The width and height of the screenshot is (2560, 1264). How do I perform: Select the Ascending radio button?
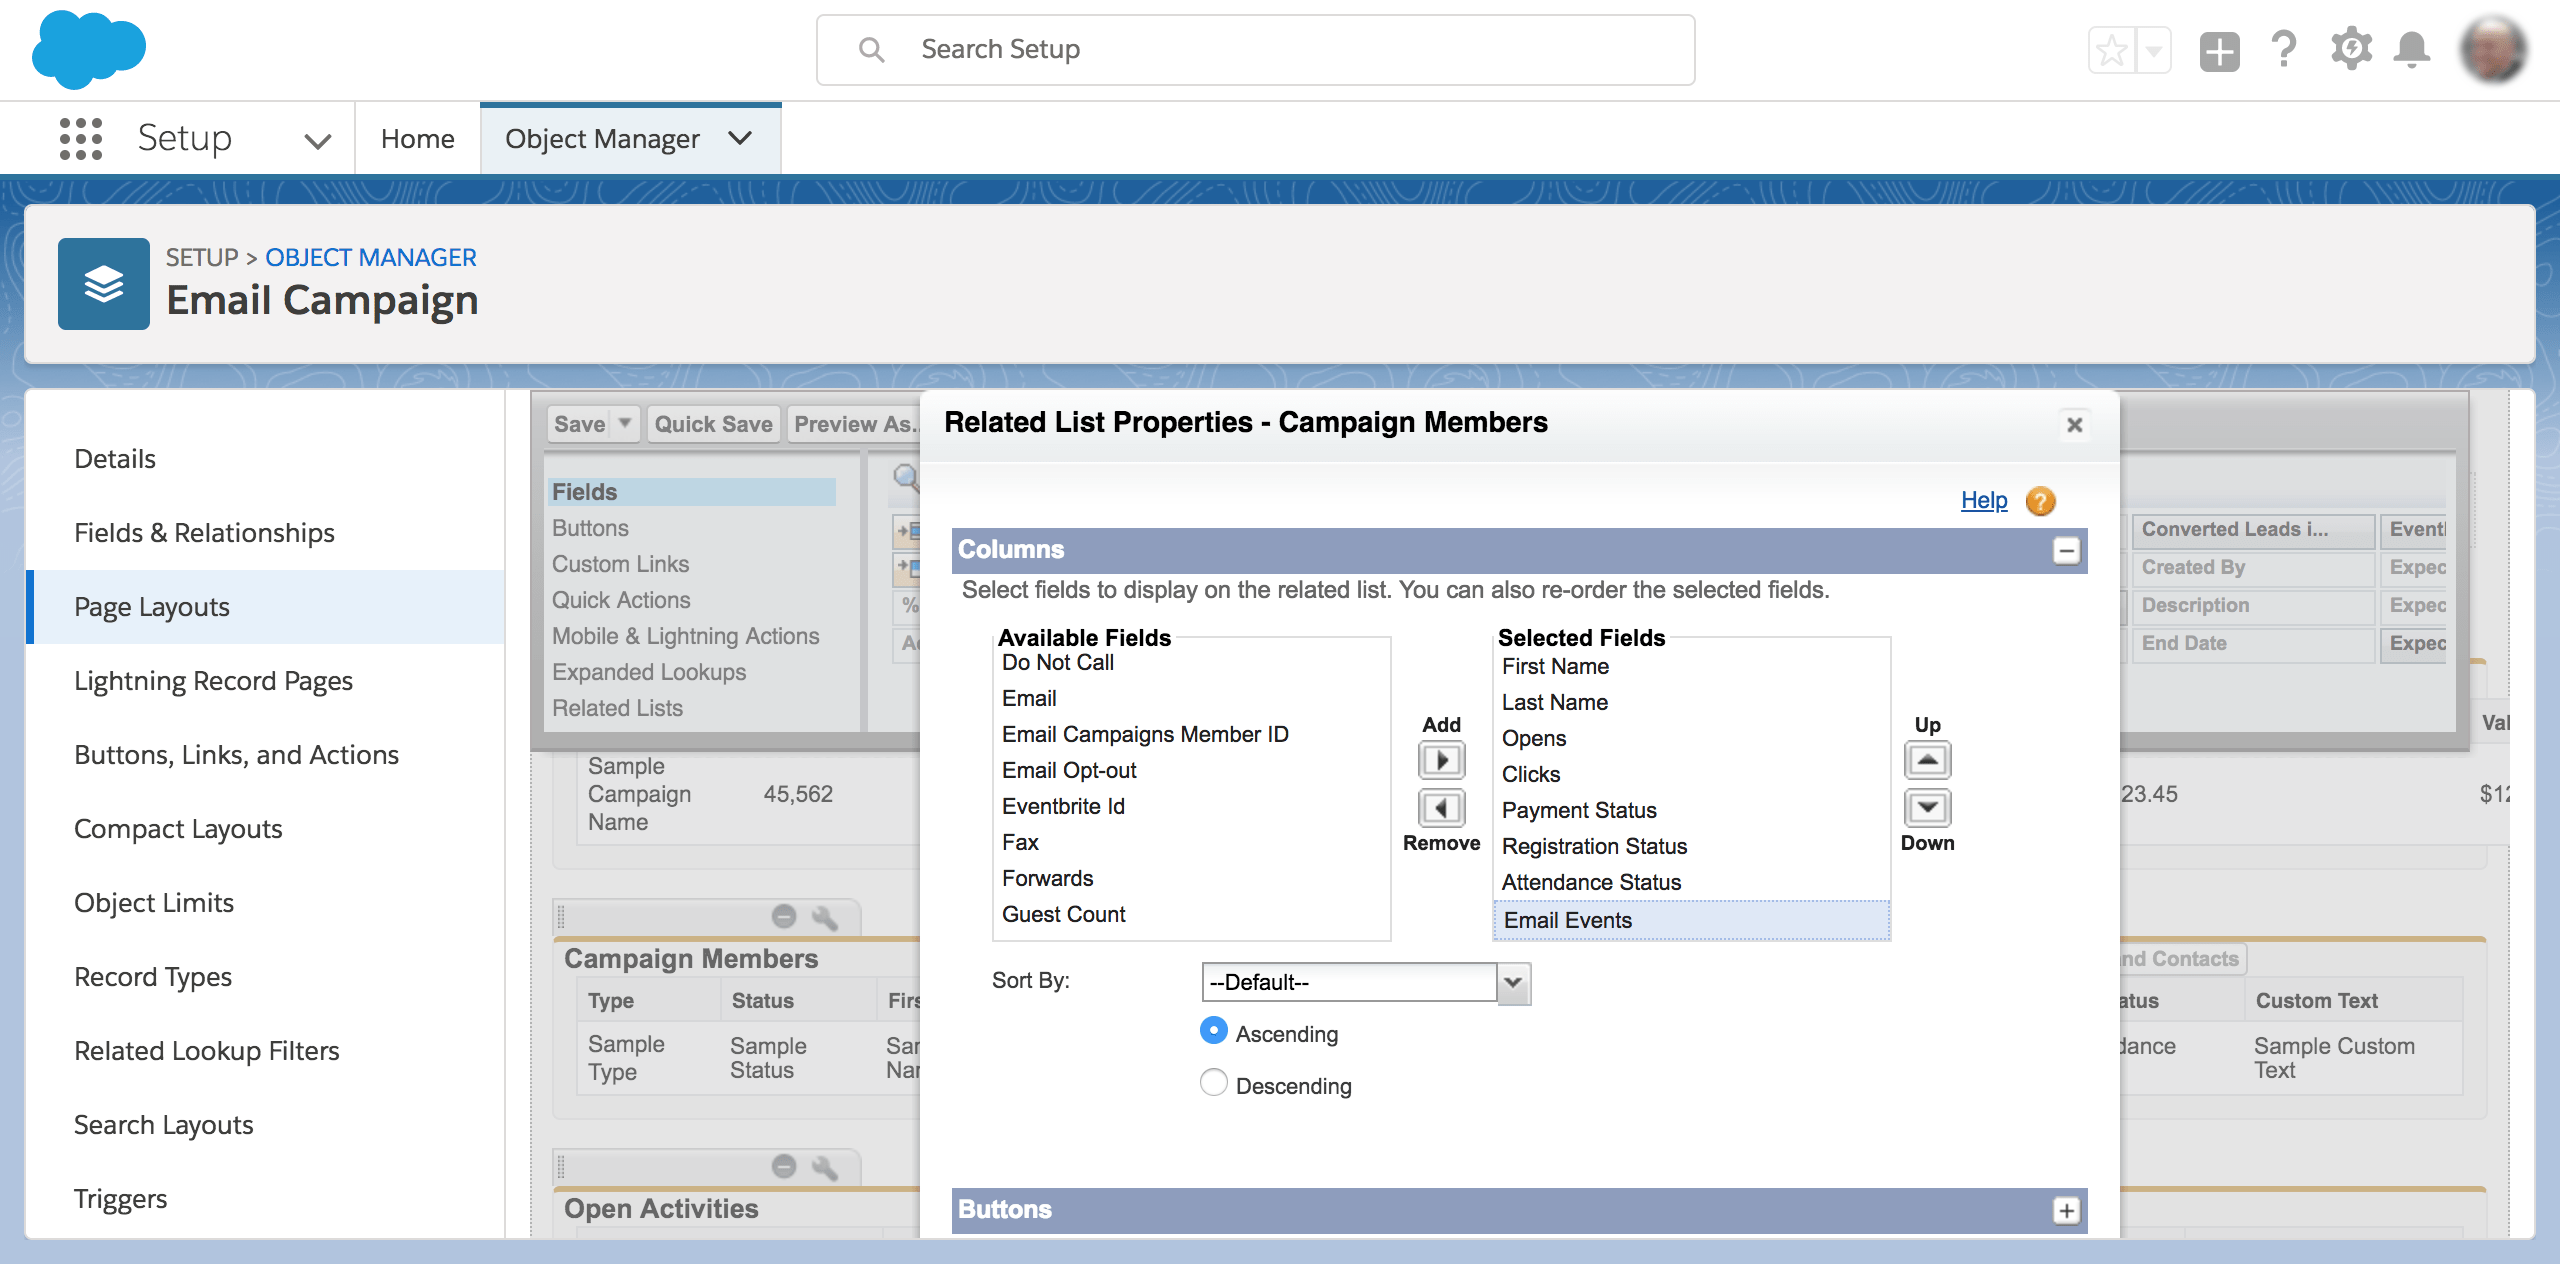pos(1213,1031)
